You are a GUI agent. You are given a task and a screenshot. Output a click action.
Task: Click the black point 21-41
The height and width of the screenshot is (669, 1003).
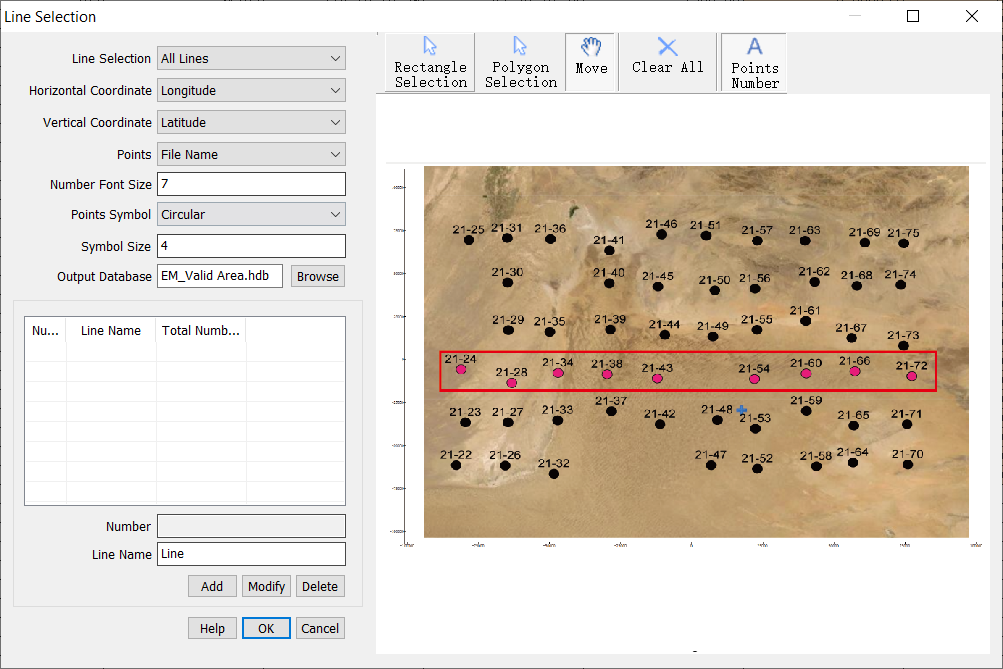(x=610, y=250)
